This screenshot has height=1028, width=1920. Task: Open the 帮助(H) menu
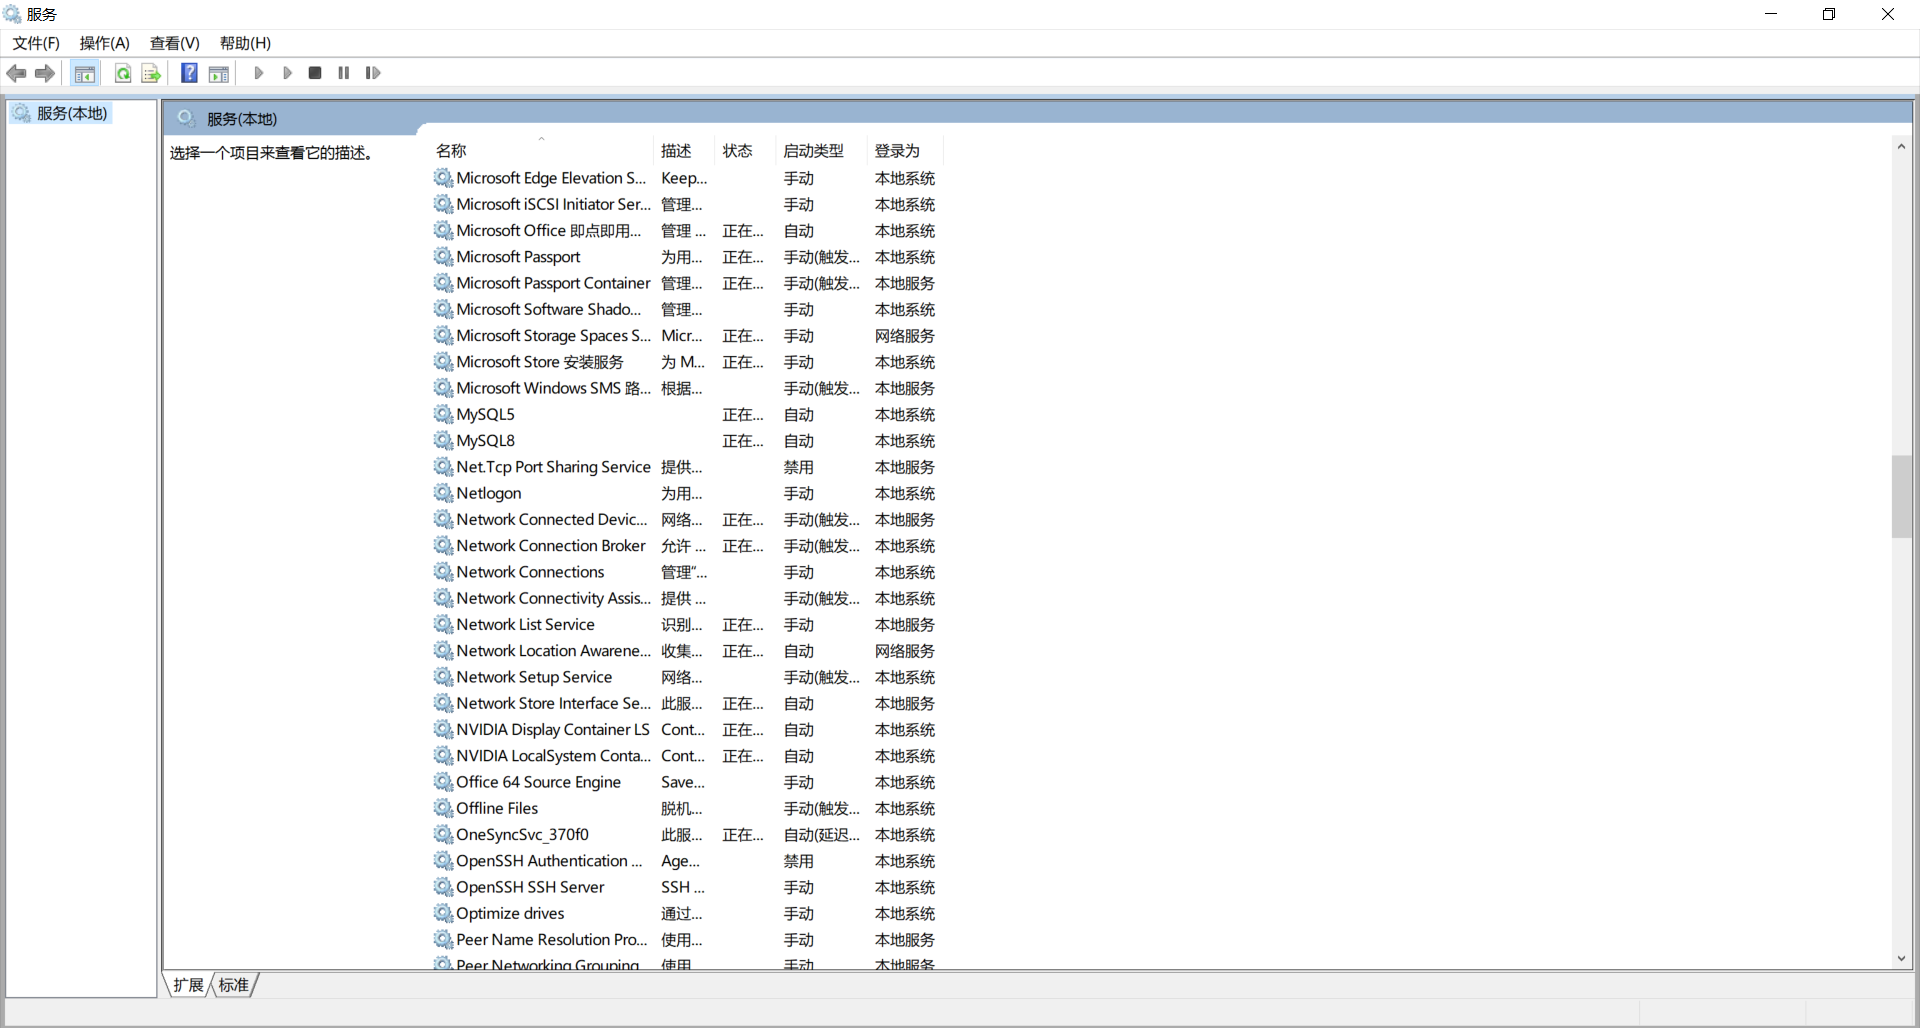(246, 43)
